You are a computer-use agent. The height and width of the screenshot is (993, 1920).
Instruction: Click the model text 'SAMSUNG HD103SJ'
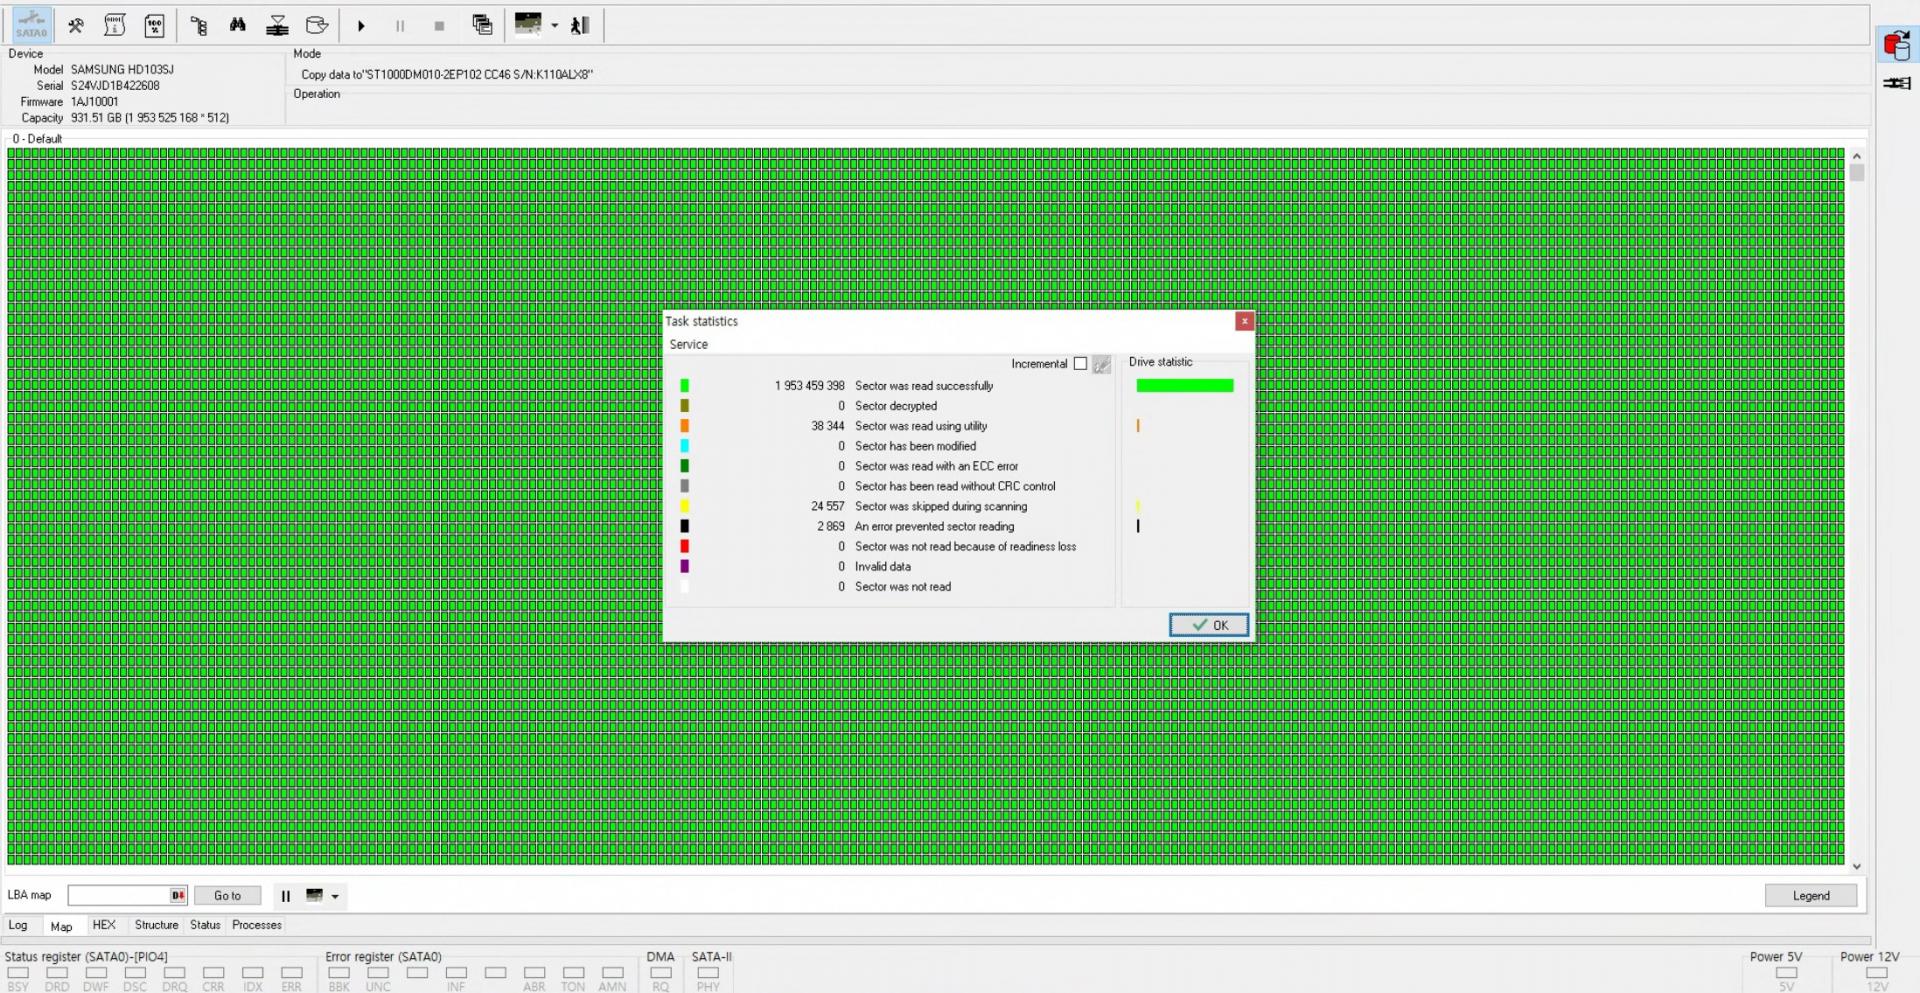tap(122, 70)
